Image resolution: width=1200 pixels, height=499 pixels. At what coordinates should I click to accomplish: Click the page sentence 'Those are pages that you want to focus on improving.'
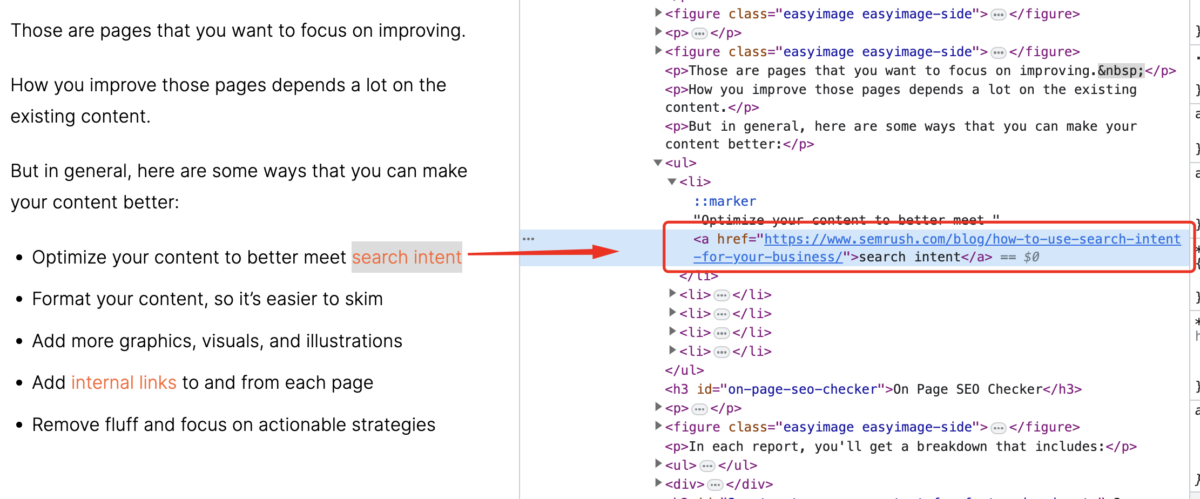(x=238, y=30)
